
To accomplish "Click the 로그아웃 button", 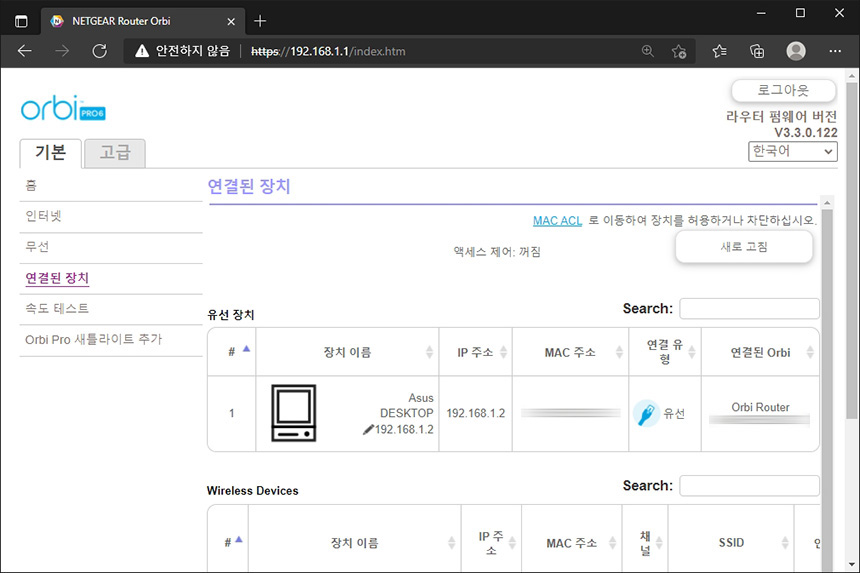I will coord(783,90).
